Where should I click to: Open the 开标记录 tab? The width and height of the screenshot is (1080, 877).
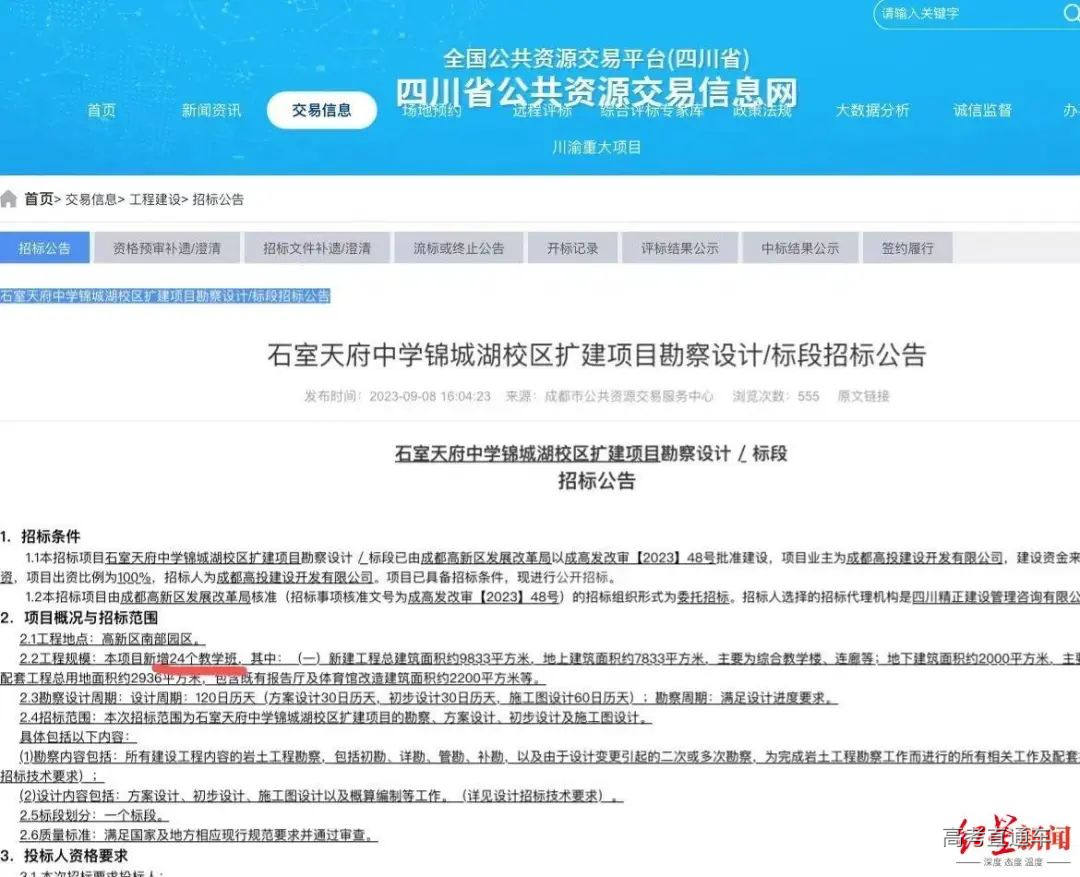coord(572,247)
